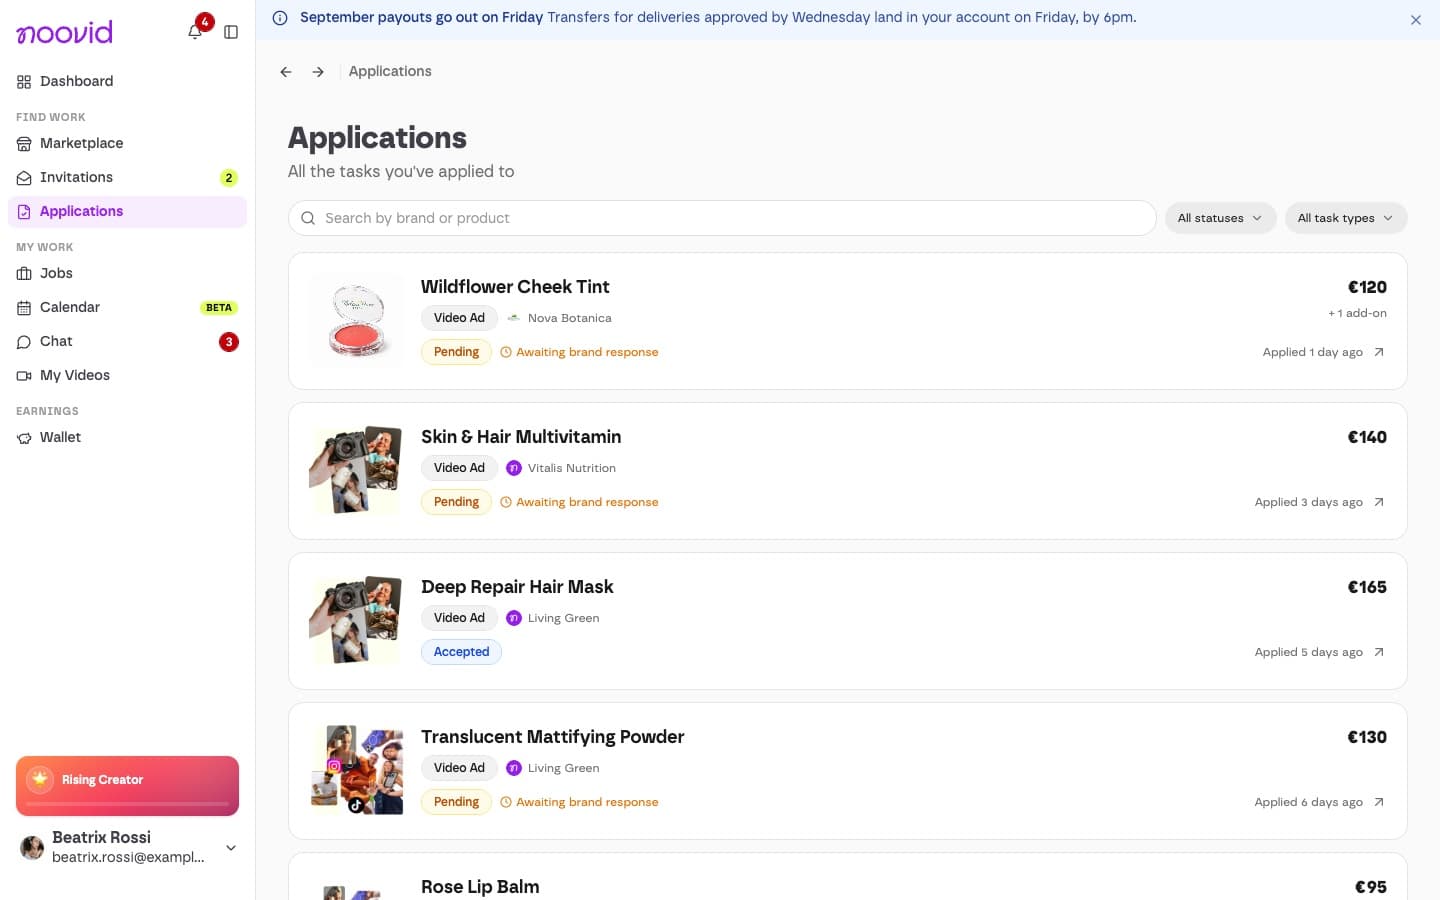Screen dimensions: 1440x900
Task: Open Translucent Mattifying Powder external link arrow
Action: 1379,802
